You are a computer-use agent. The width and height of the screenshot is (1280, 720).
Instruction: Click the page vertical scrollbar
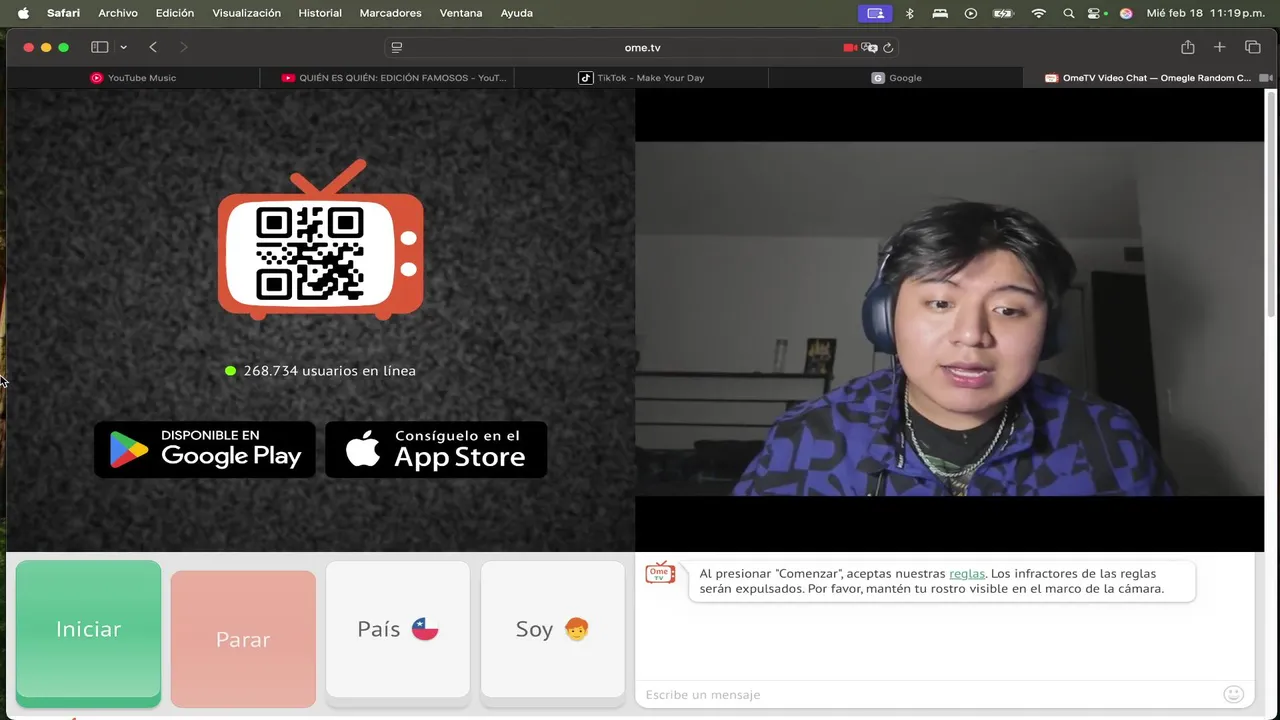(x=1271, y=205)
